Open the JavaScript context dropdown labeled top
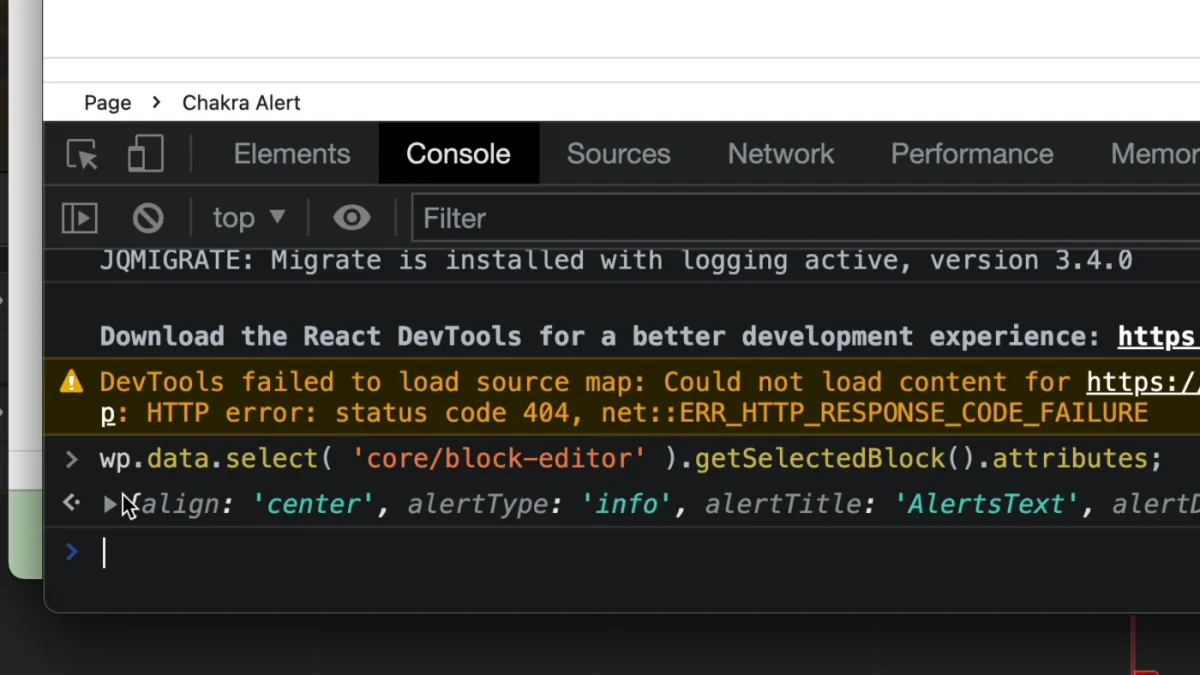 coord(247,217)
